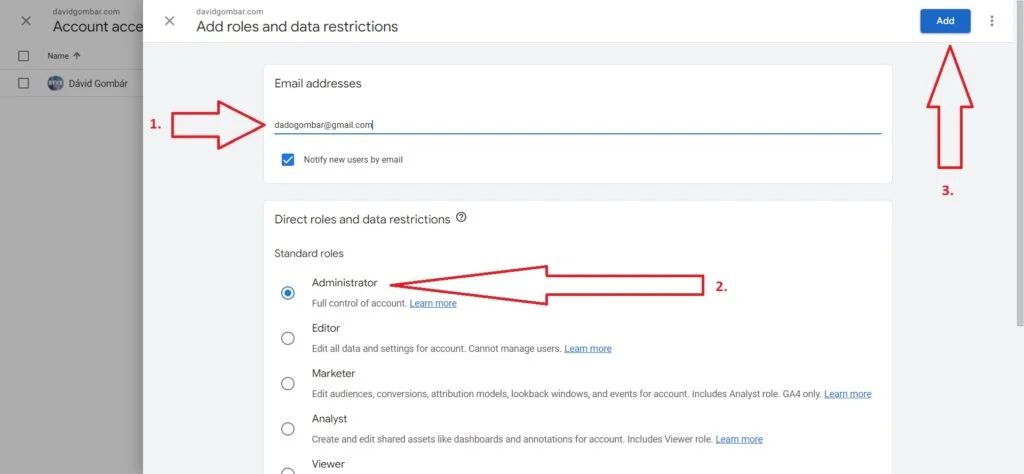This screenshot has height=474, width=1024.
Task: Open Learn more link for Editor role
Action: (588, 349)
